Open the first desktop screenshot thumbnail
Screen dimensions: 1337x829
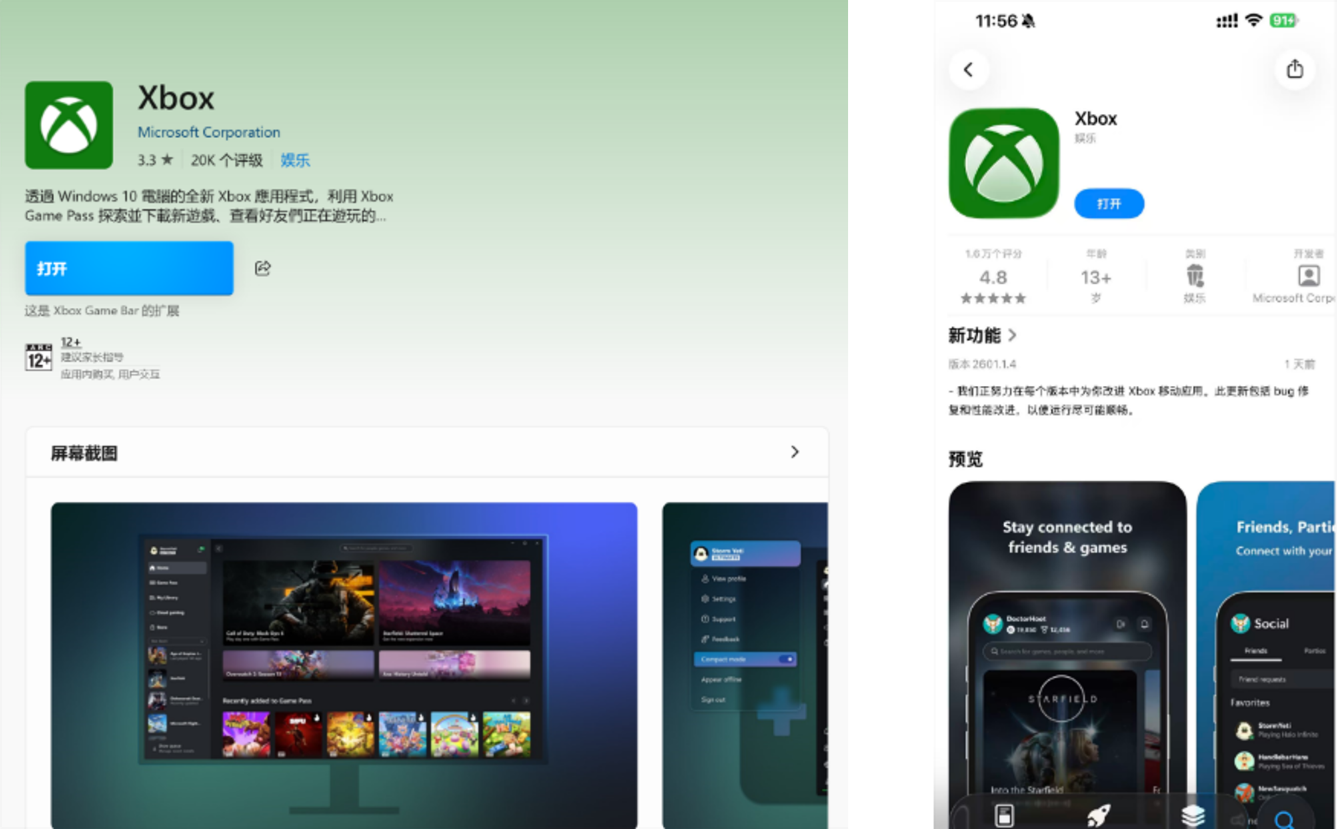(344, 664)
